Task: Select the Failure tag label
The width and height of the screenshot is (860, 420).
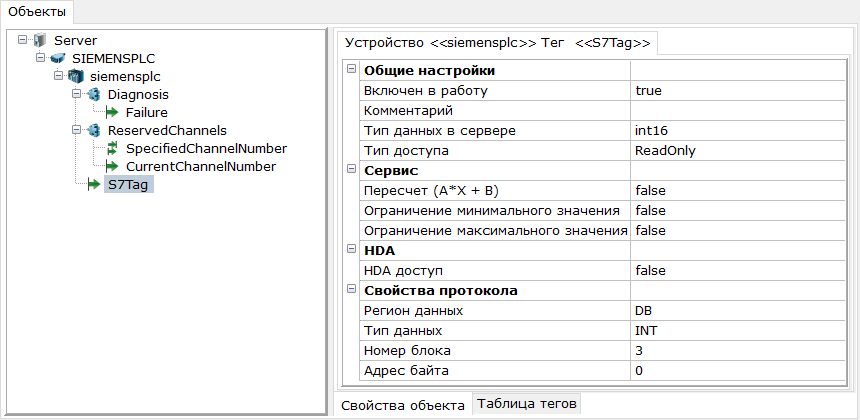Action: pos(146,113)
